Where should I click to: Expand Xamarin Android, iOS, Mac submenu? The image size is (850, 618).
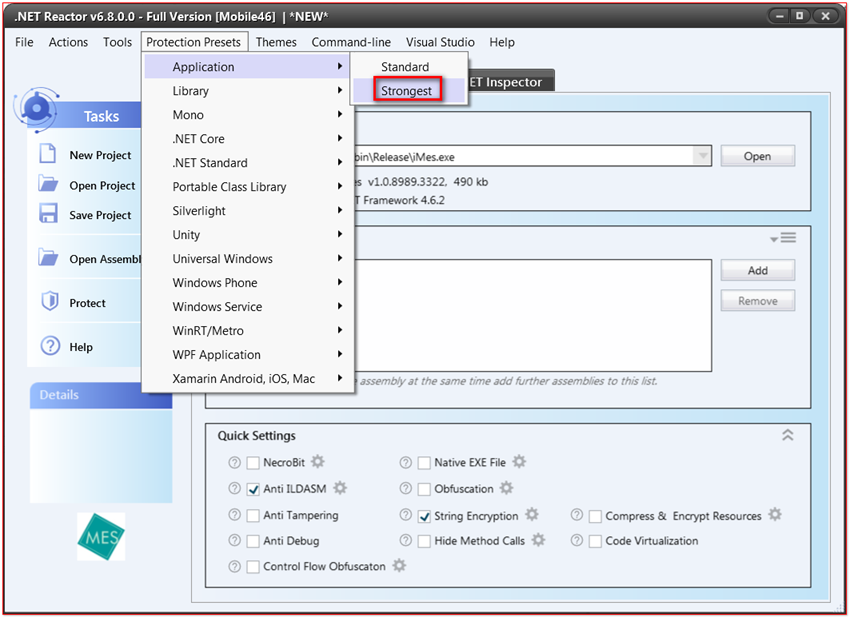click(x=249, y=378)
